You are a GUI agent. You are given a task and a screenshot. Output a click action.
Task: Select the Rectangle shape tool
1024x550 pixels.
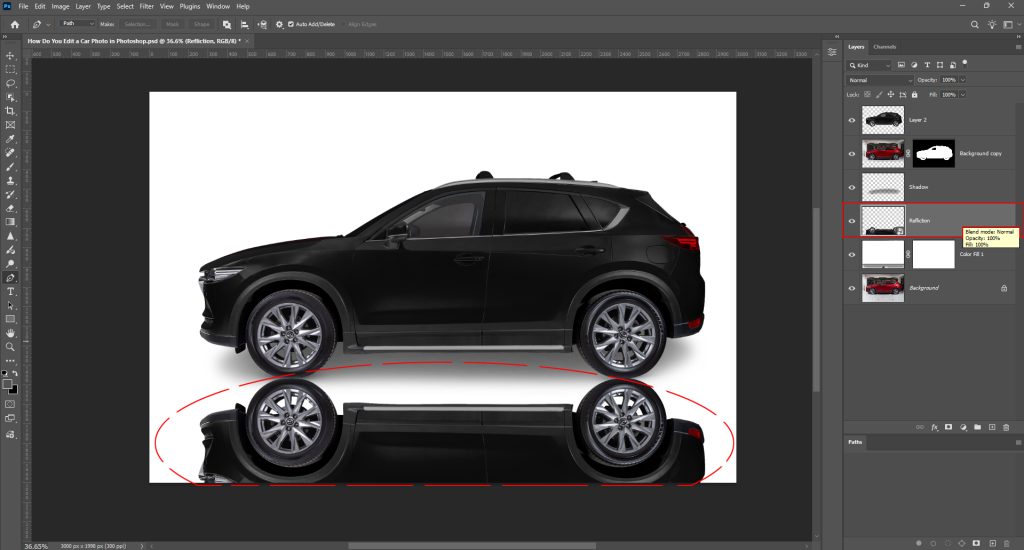10,319
